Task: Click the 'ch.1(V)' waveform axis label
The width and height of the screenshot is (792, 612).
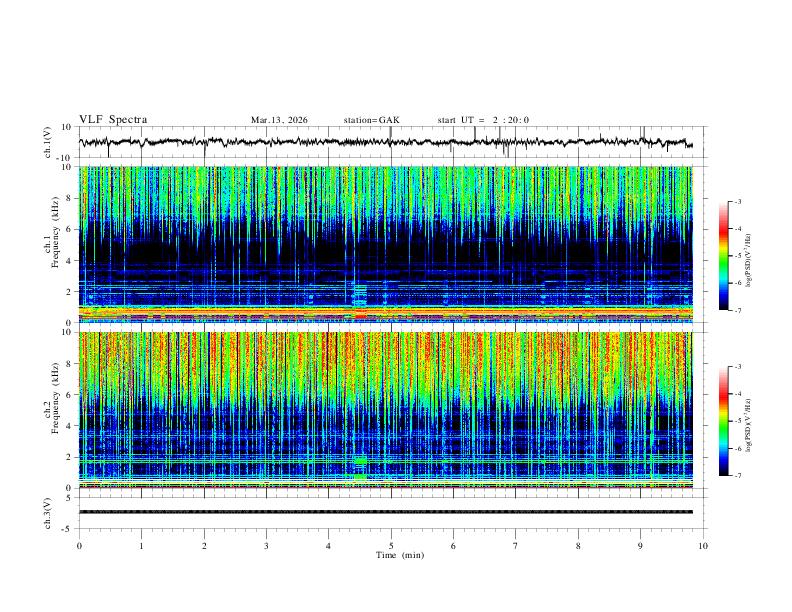Action: click(x=48, y=142)
